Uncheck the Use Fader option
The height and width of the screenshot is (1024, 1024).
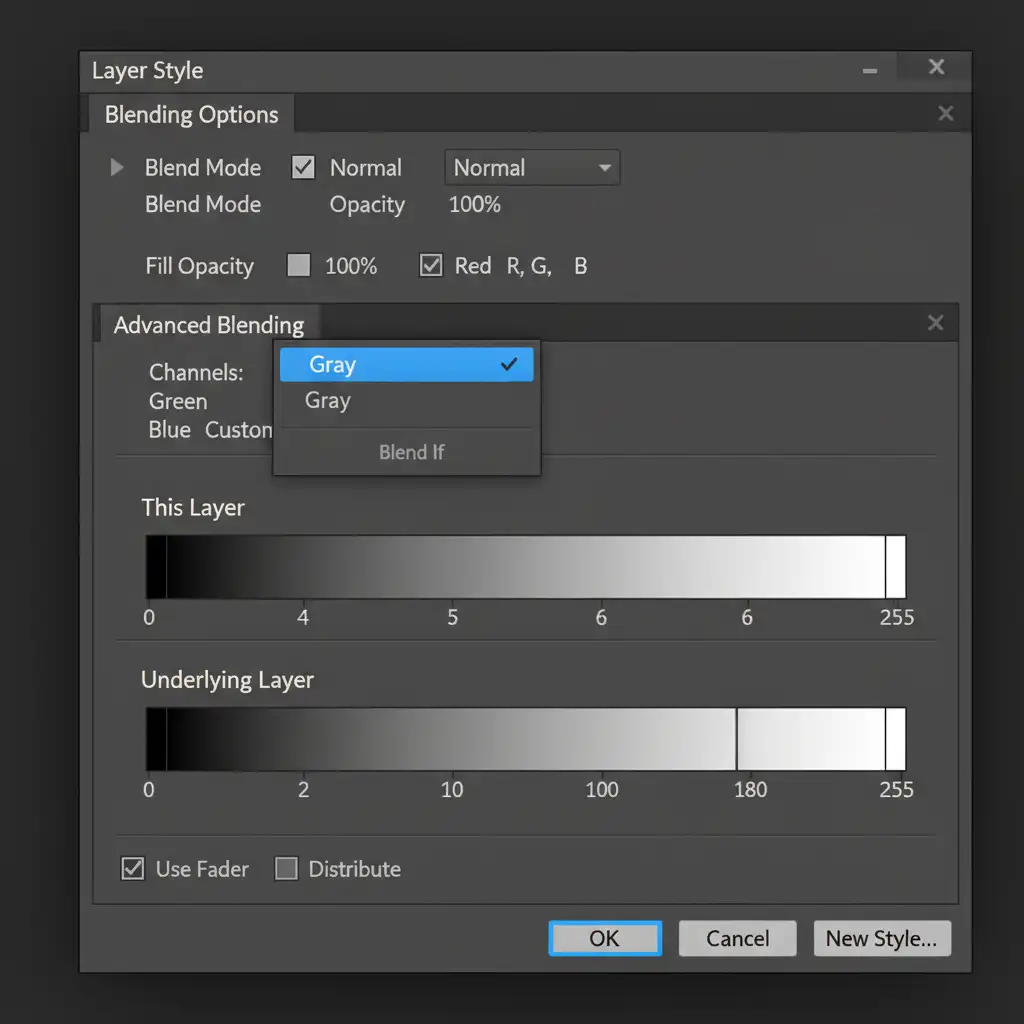[x=132, y=869]
